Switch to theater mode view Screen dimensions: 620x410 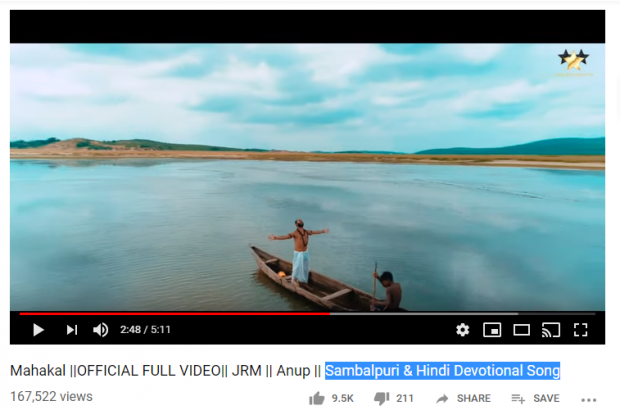coord(522,329)
